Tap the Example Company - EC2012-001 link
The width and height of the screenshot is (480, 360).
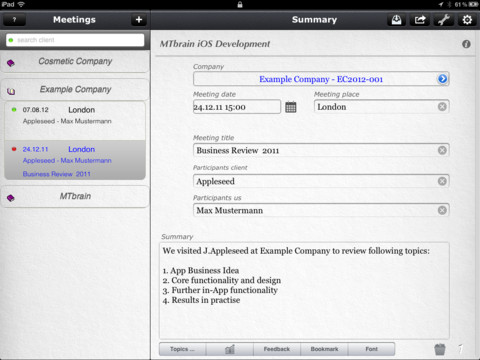pyautogui.click(x=321, y=79)
